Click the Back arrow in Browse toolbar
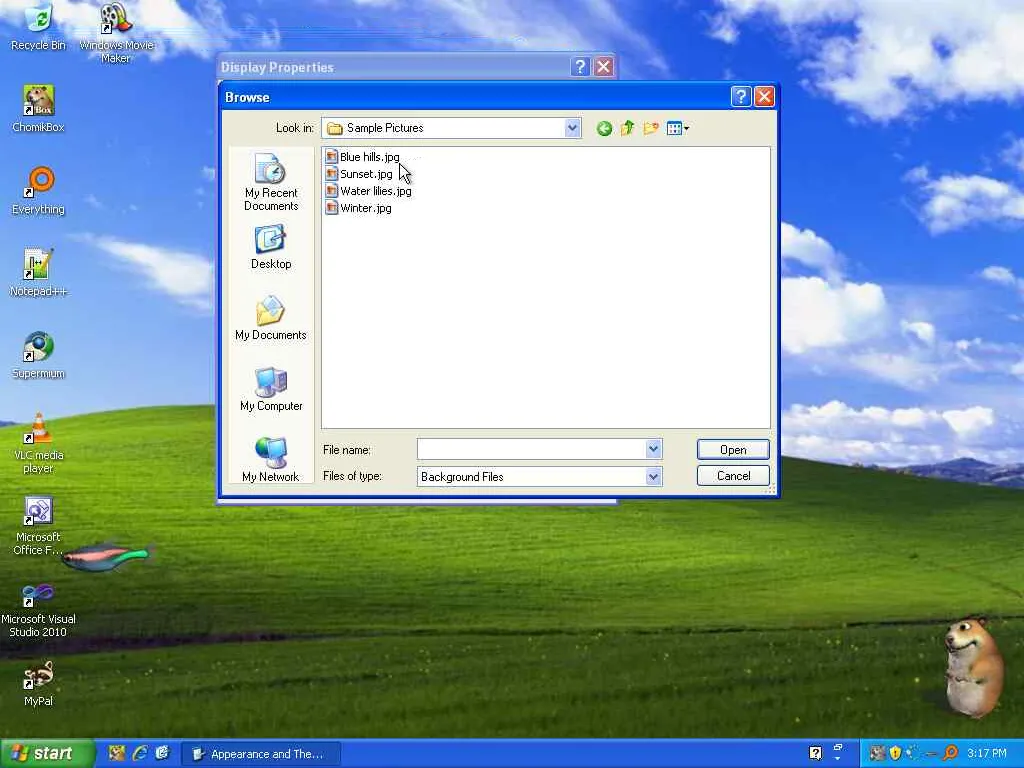The height and width of the screenshot is (768, 1024). 604,129
